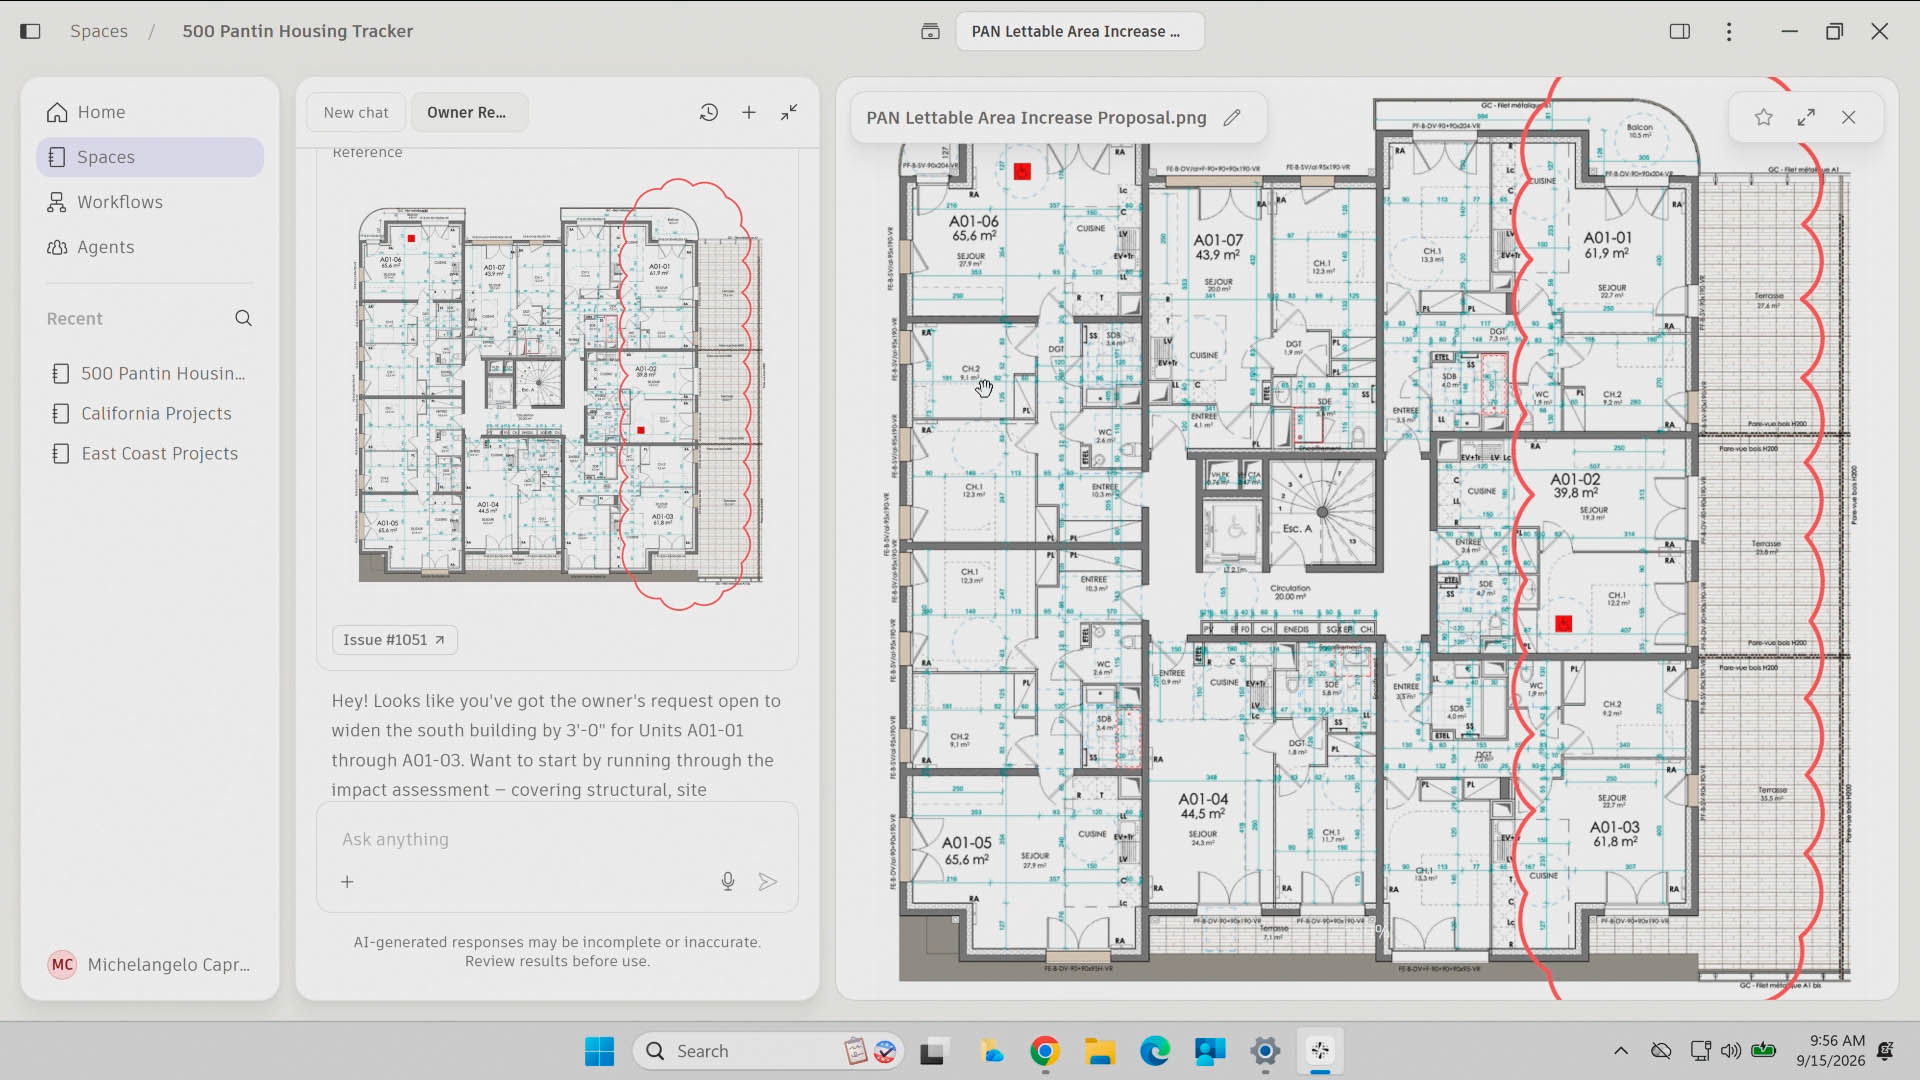
Task: Open East Coast Projects space
Action: pos(150,453)
